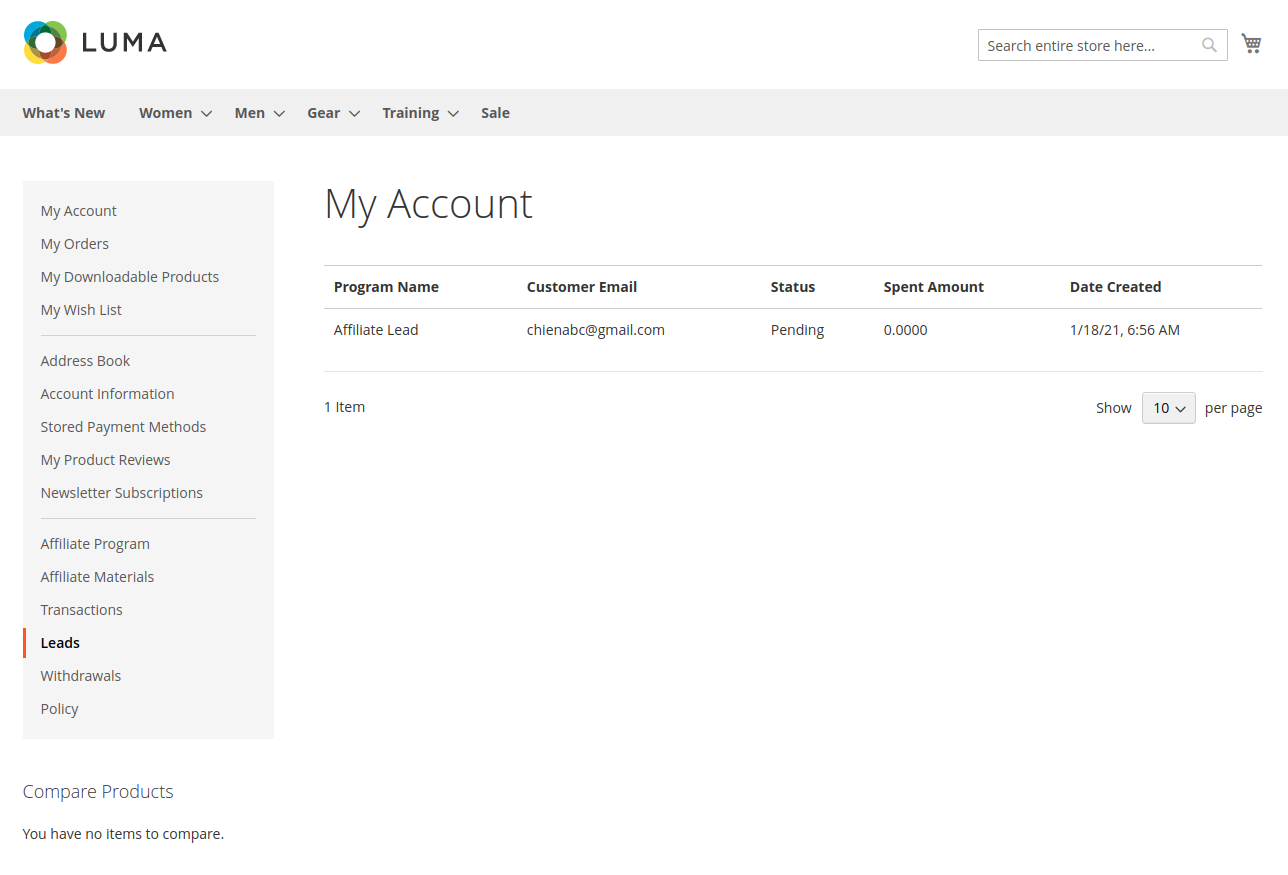Open the shopping cart icon

pyautogui.click(x=1251, y=43)
